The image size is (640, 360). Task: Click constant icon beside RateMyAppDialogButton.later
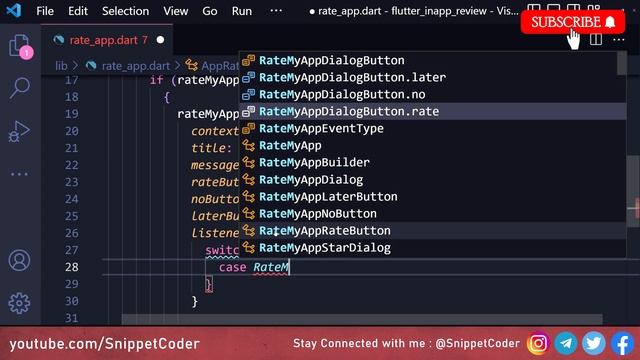pos(248,78)
